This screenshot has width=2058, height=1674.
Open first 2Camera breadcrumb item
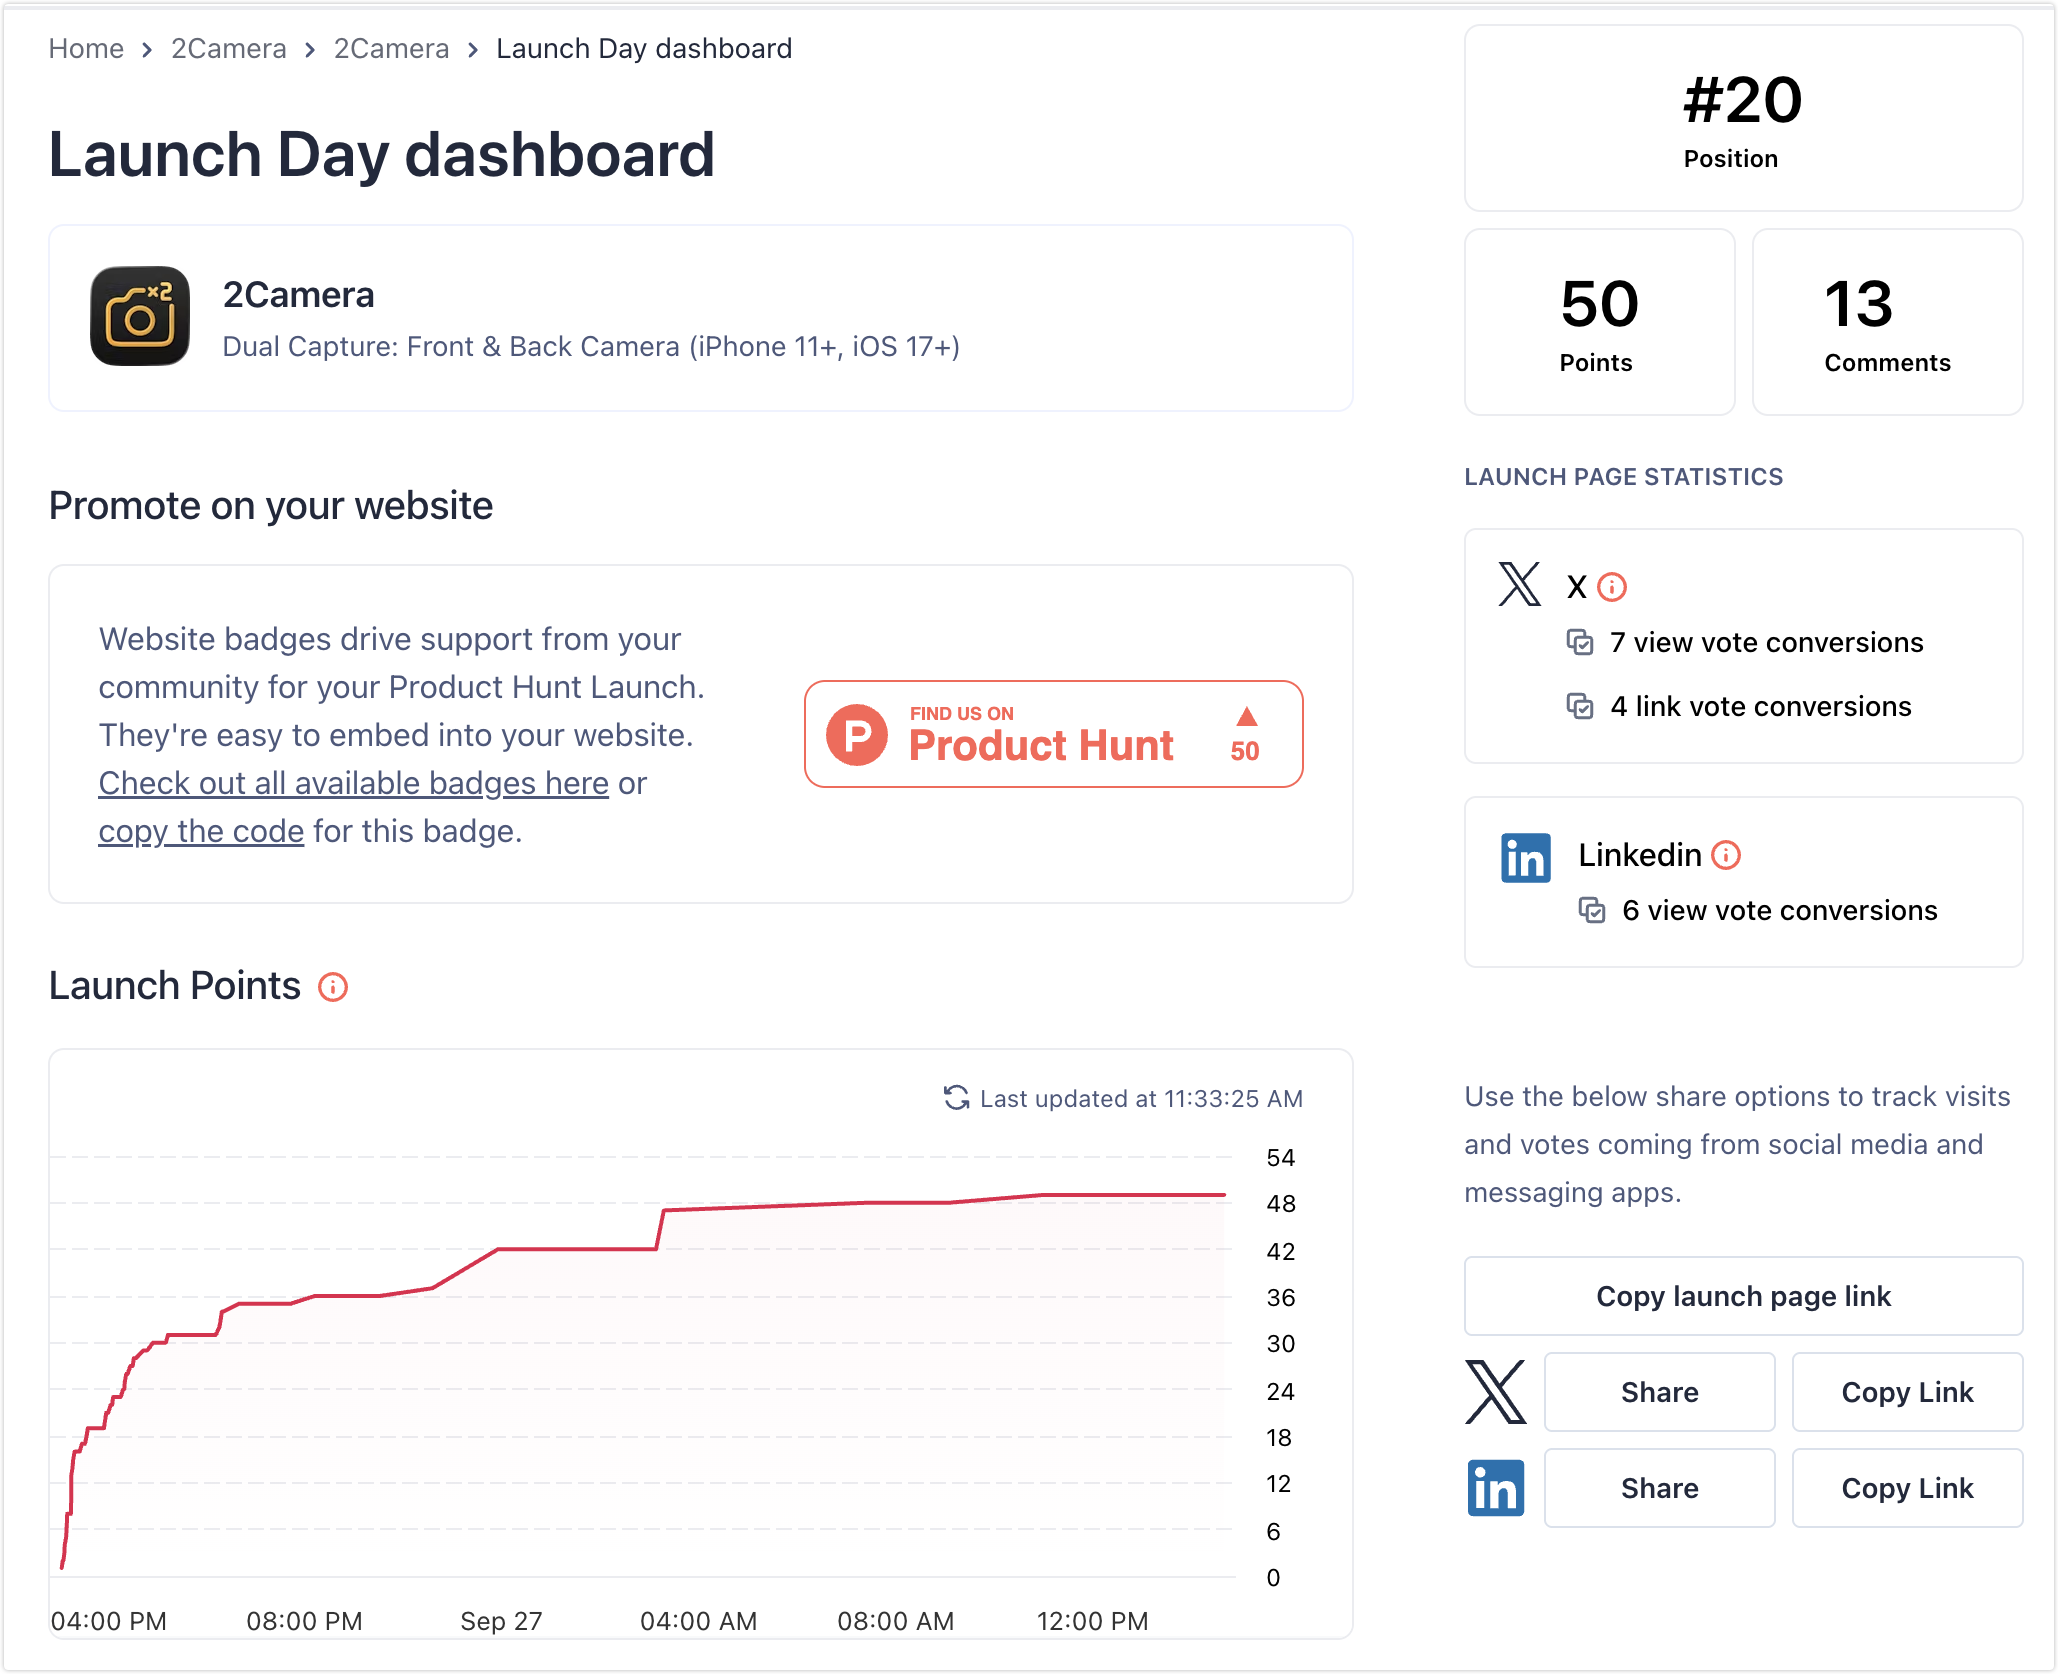tap(228, 48)
